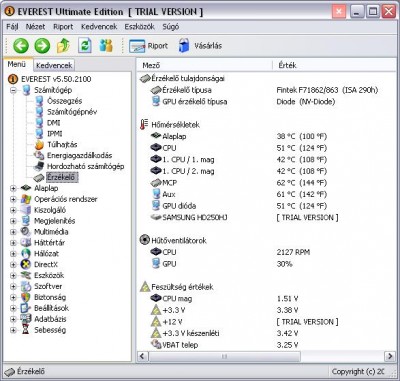Open the Súgó menu
The width and height of the screenshot is (400, 381).
(x=171, y=27)
